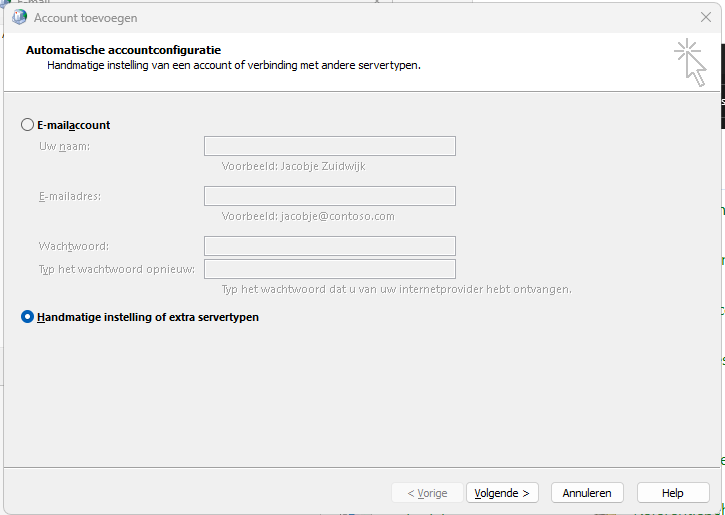This screenshot has width=725, height=515.
Task: Click the Uw naam text field
Action: tap(330, 146)
